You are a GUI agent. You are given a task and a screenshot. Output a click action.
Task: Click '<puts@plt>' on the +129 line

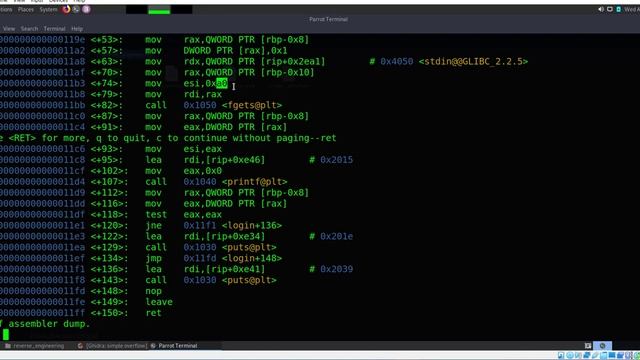coord(249,247)
